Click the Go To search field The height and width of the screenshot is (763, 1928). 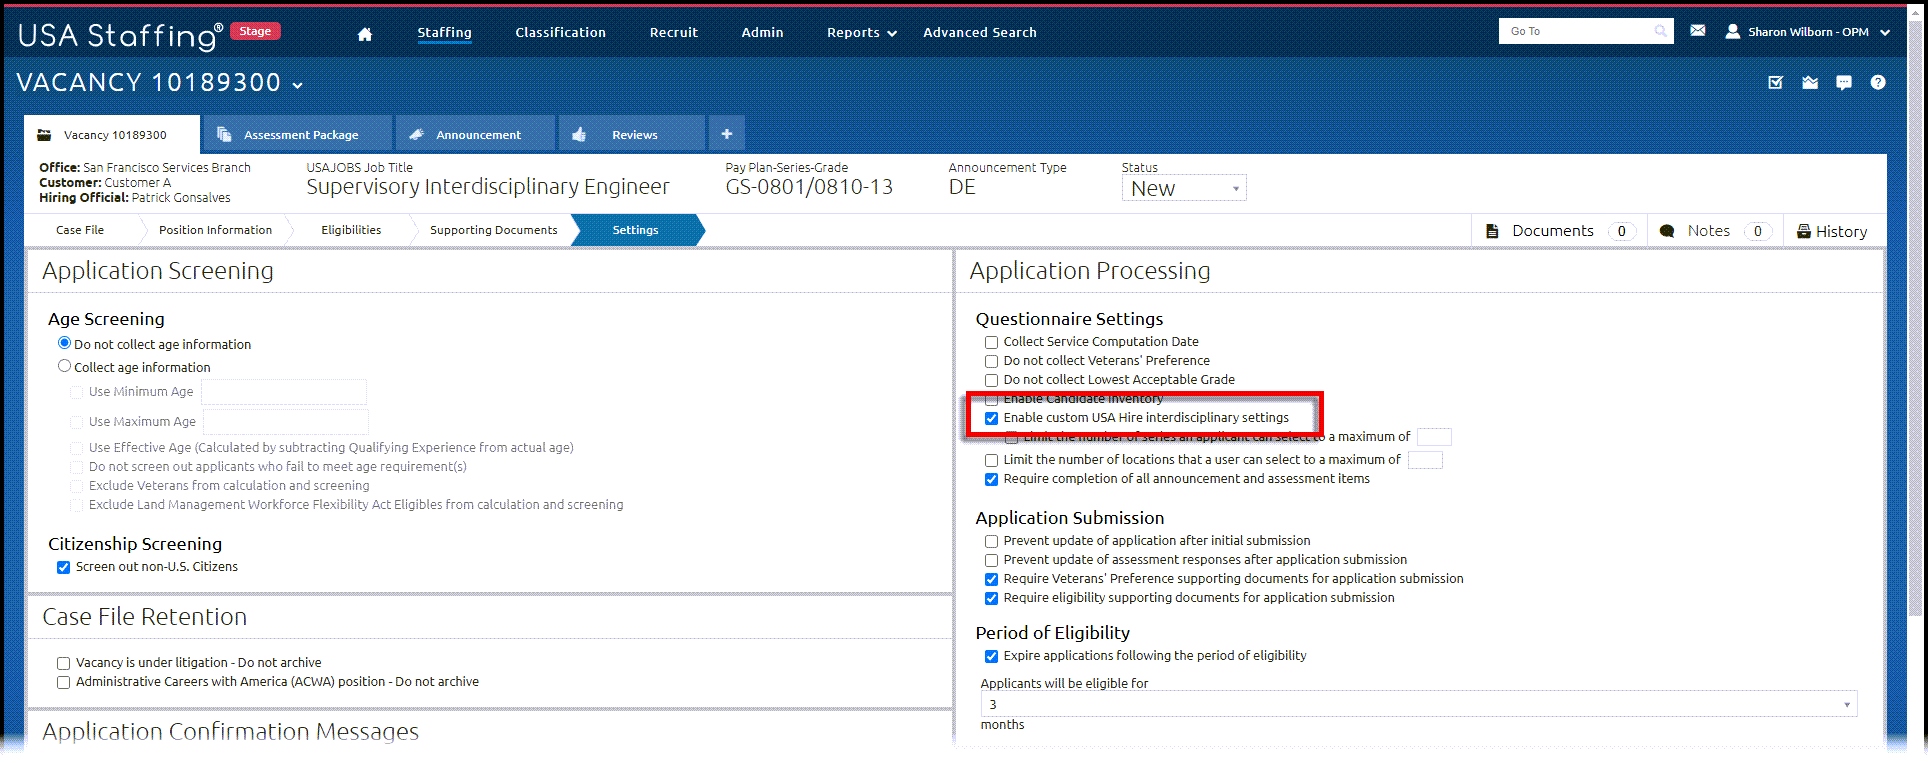point(1585,31)
